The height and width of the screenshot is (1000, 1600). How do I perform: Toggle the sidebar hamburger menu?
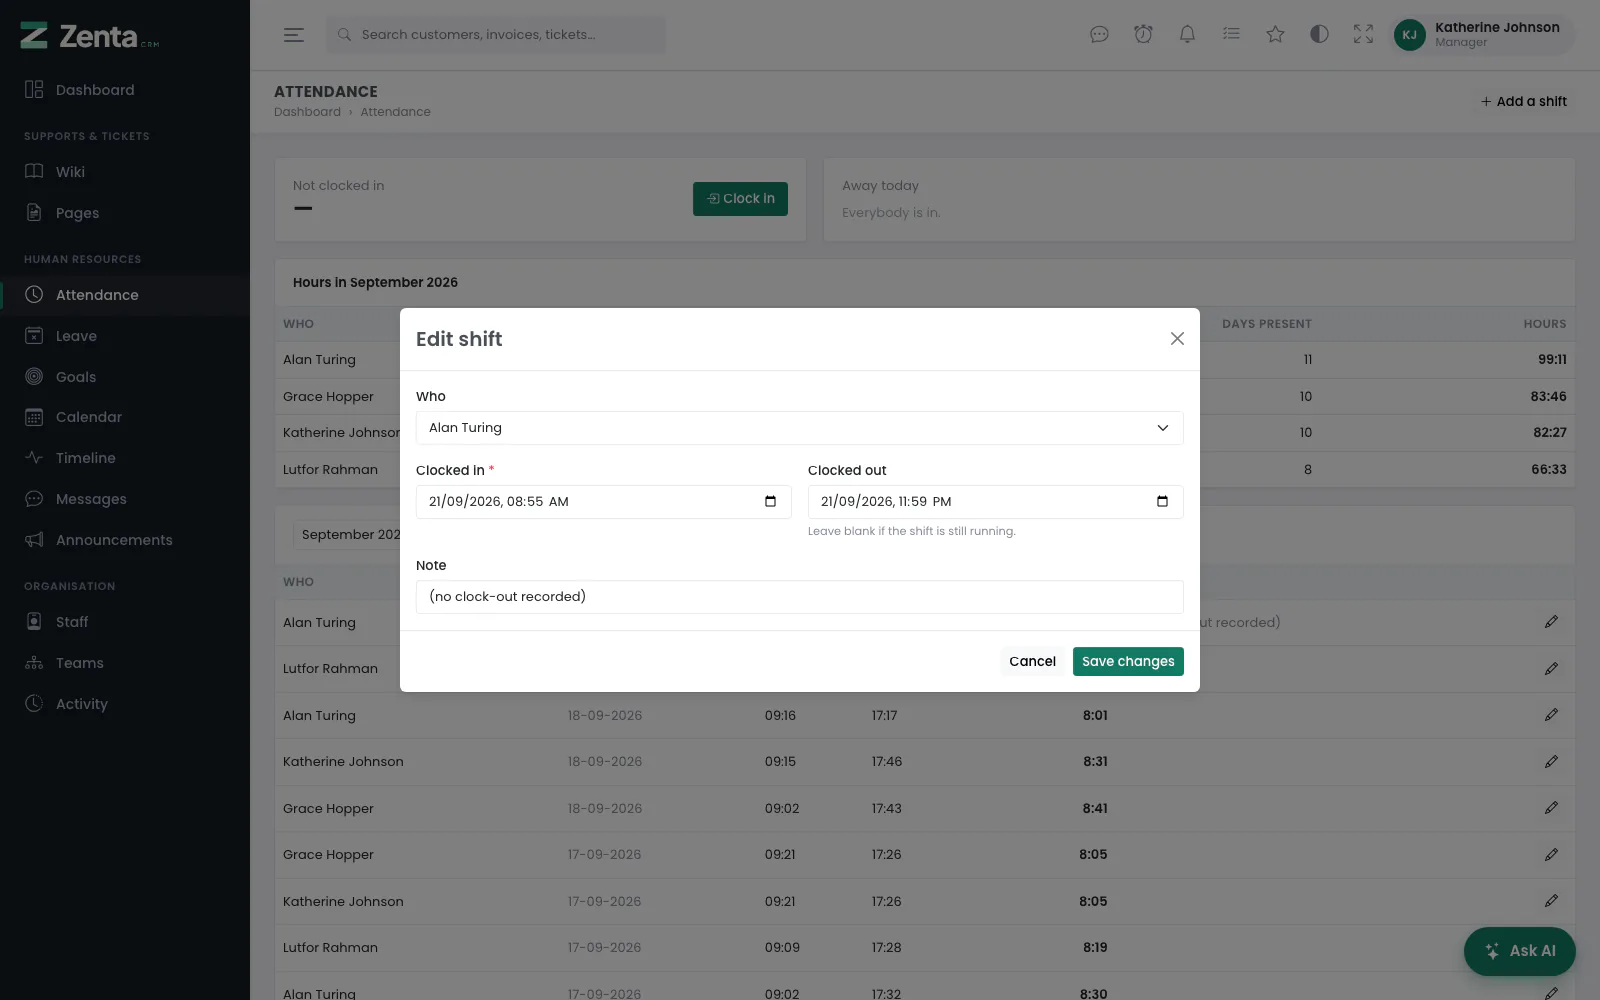point(293,35)
